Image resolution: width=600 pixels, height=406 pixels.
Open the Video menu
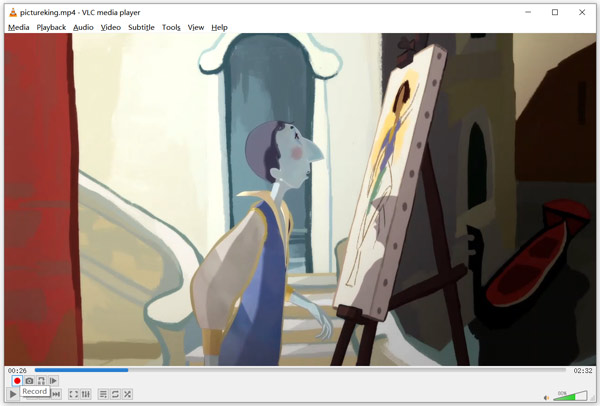tap(111, 27)
